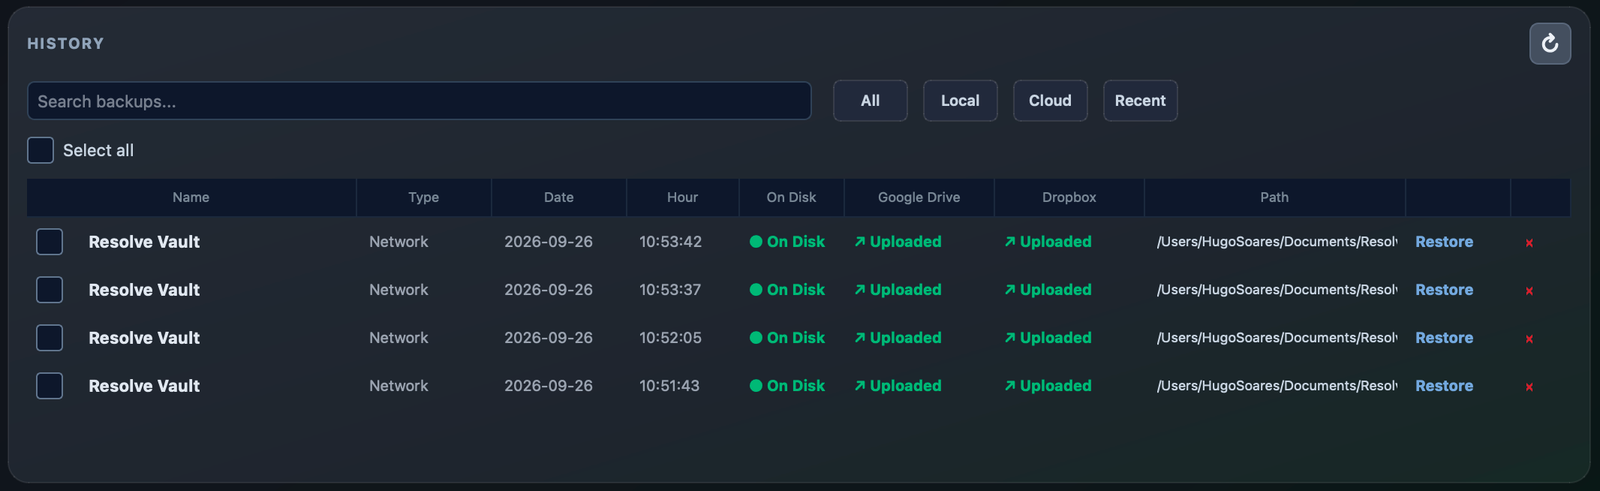Filter backups by Cloud
Screen dimensions: 1600x491
click(1050, 101)
